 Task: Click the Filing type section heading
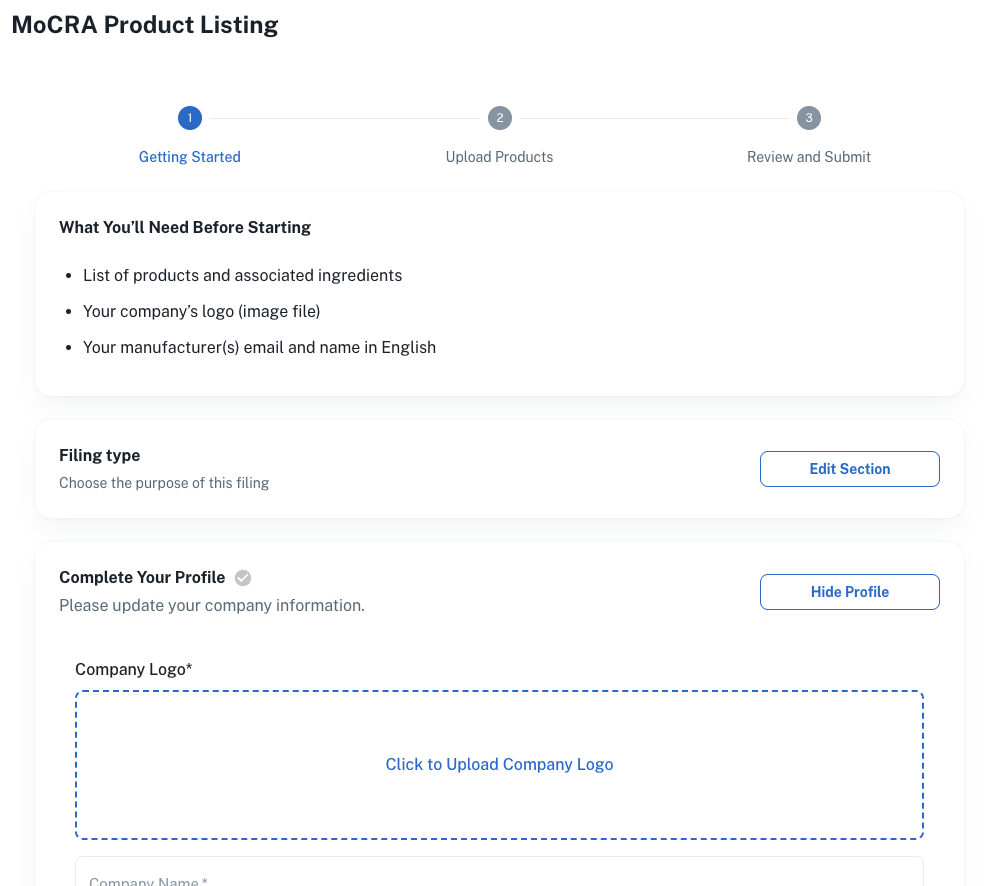tap(100, 456)
